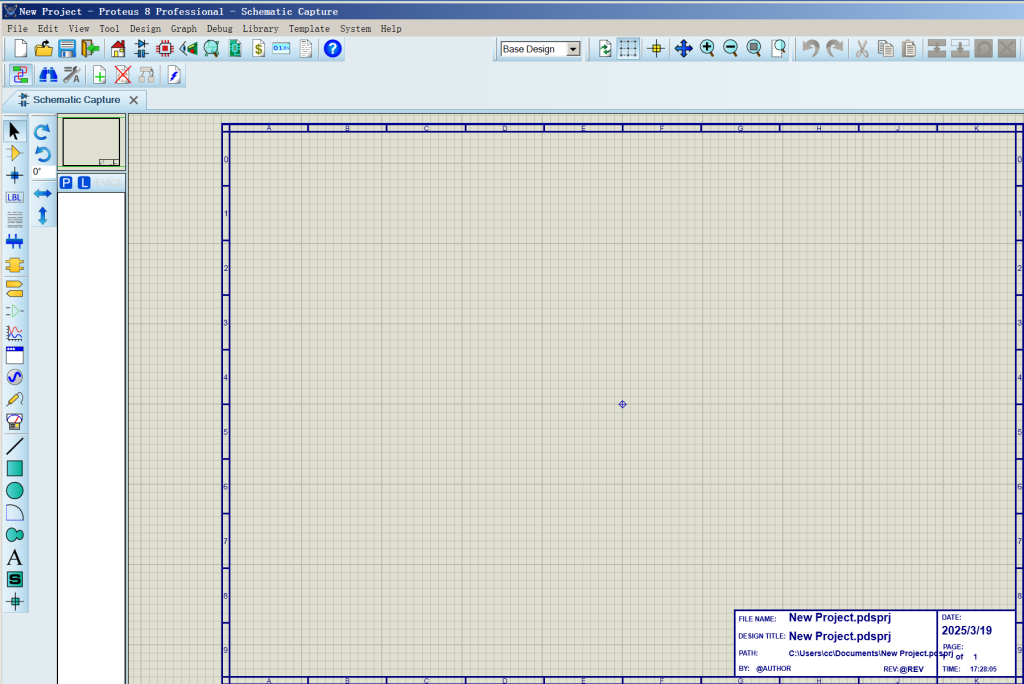
Task: Click the Rotate Clockwise arrow
Action: [x=42, y=132]
